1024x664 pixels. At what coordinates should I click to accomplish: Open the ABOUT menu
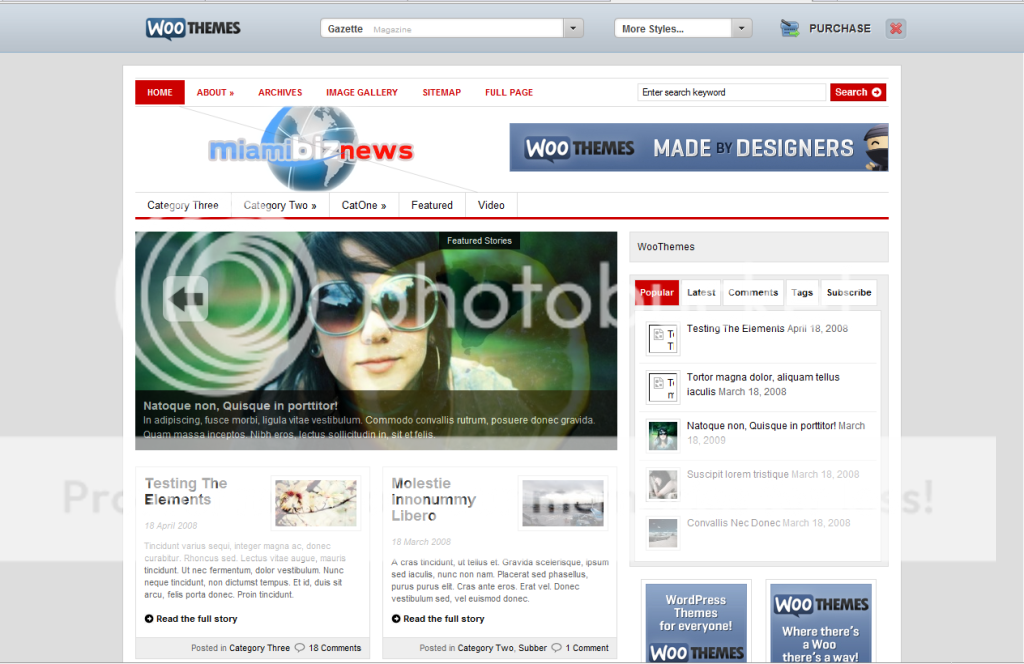click(x=216, y=92)
